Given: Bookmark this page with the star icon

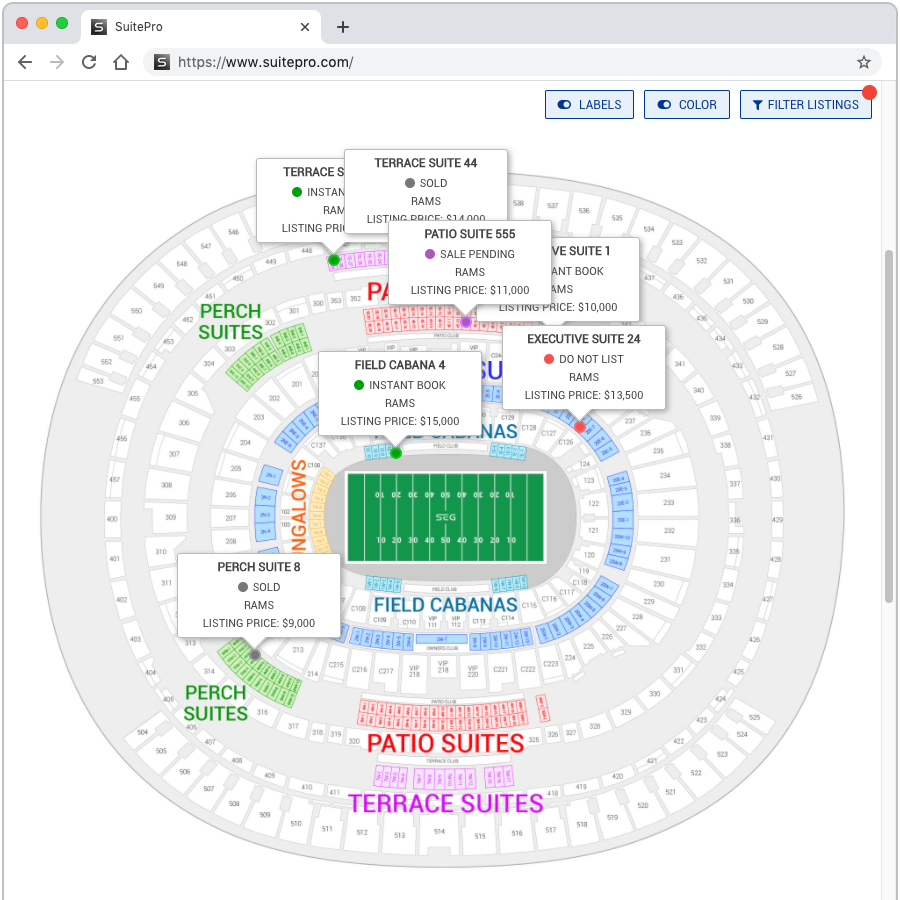Looking at the screenshot, I should [x=864, y=62].
